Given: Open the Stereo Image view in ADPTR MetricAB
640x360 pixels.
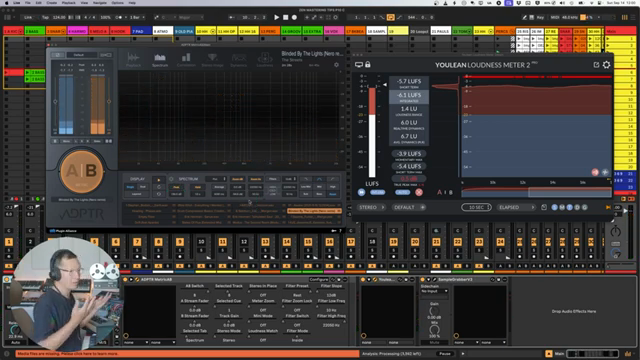Looking at the screenshot, I should pyautogui.click(x=212, y=60).
